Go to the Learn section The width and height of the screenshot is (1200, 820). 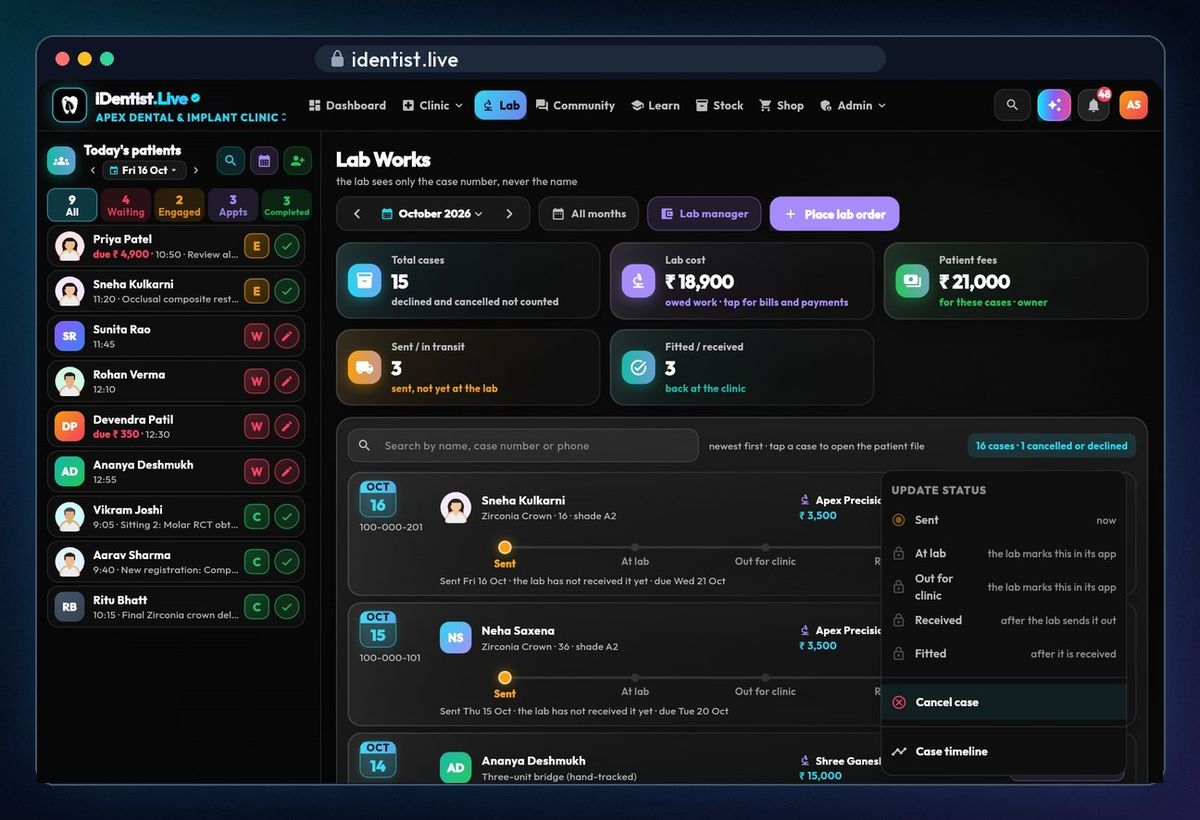pyautogui.click(x=655, y=105)
